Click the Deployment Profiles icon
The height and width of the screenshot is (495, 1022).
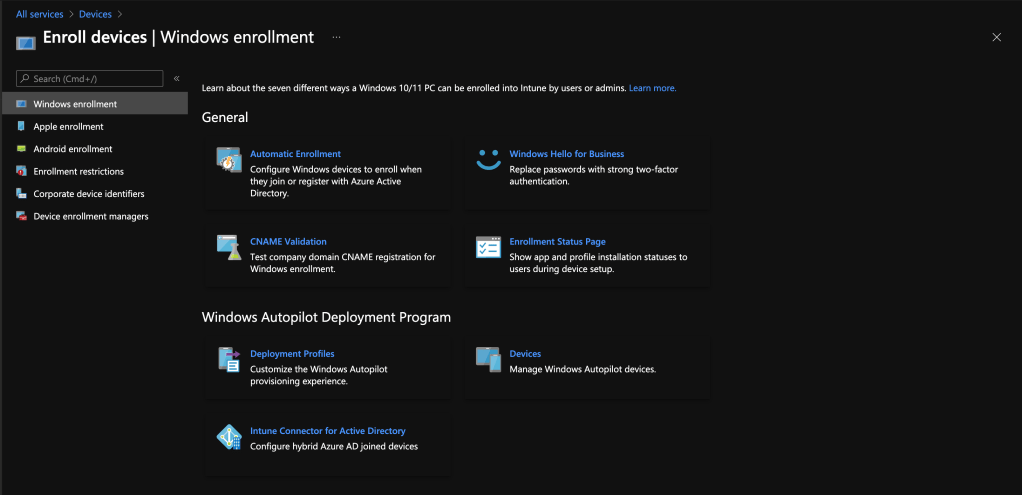(x=229, y=360)
